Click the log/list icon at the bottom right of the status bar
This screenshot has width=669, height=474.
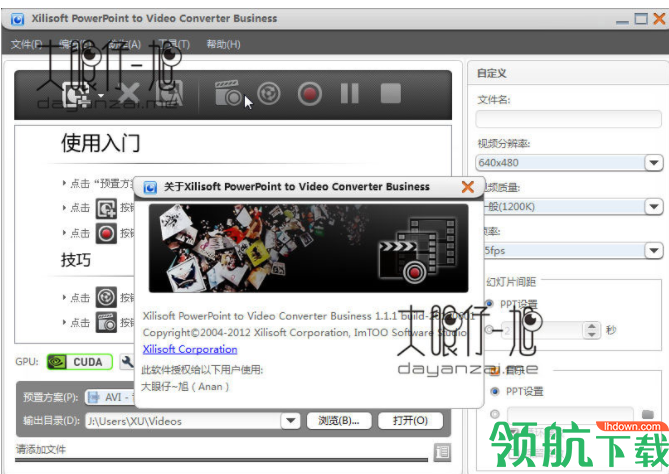[442, 452]
